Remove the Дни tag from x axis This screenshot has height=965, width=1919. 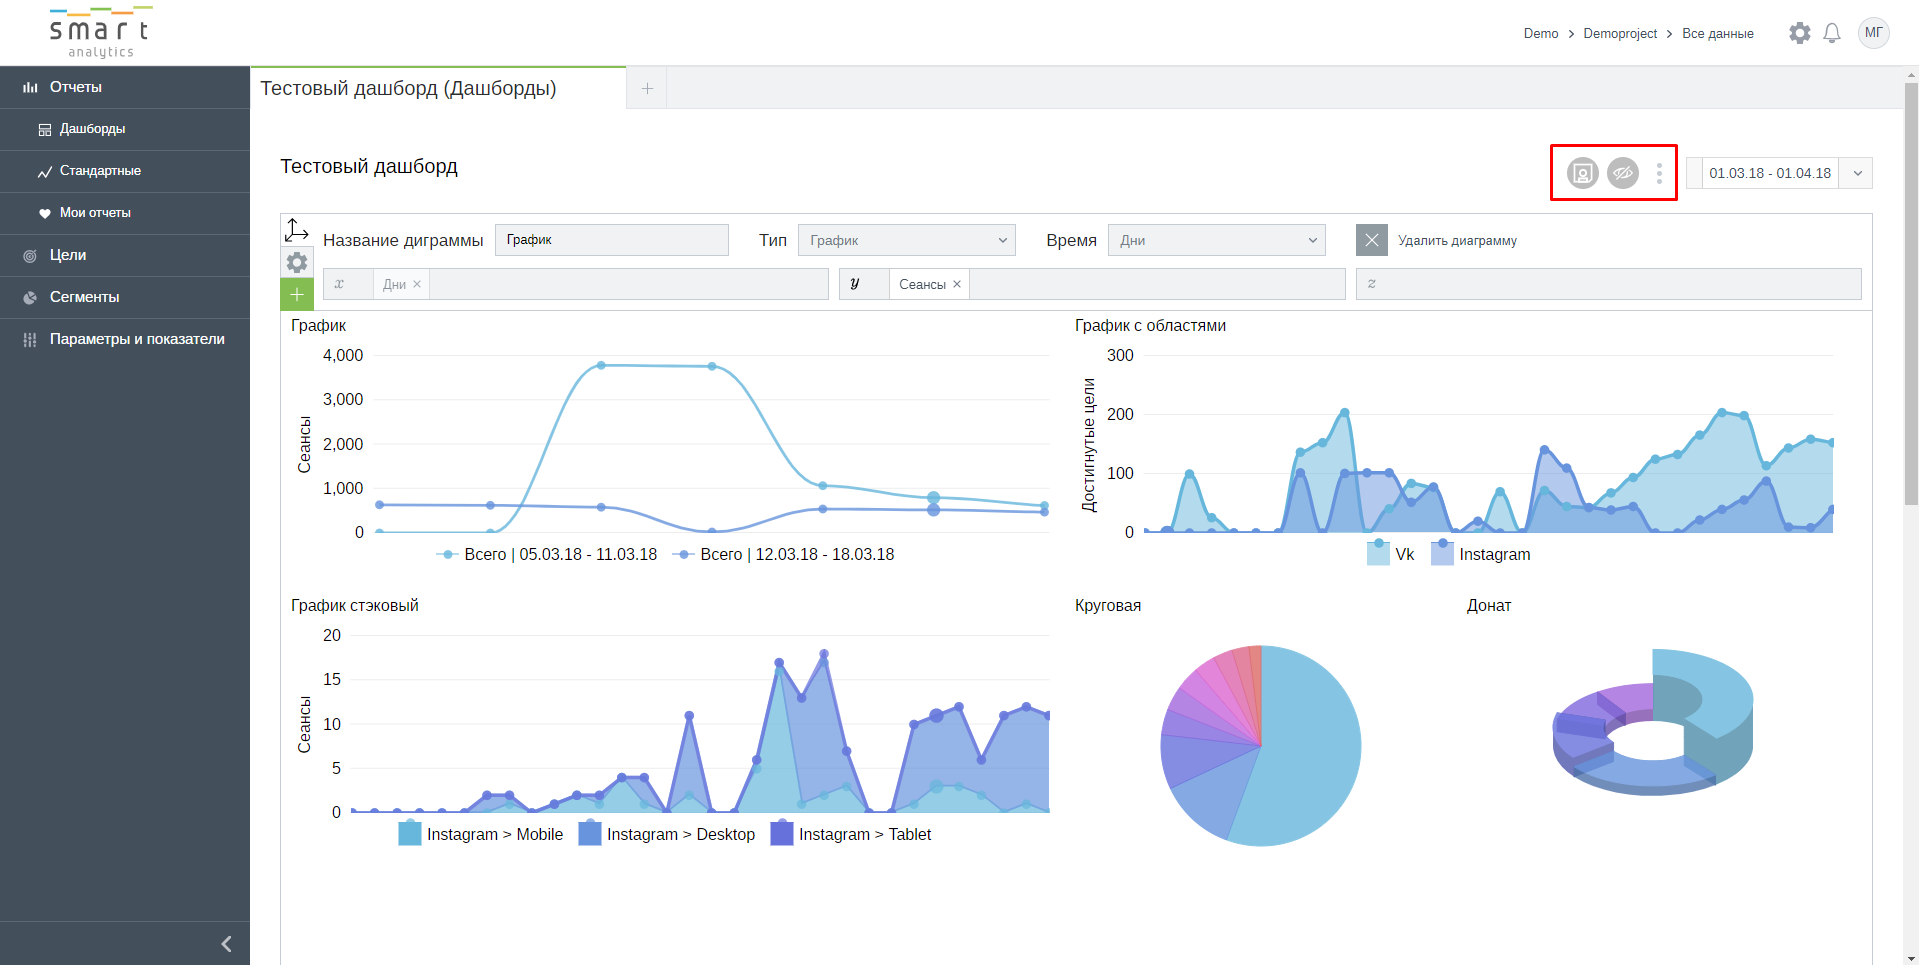click(x=417, y=284)
